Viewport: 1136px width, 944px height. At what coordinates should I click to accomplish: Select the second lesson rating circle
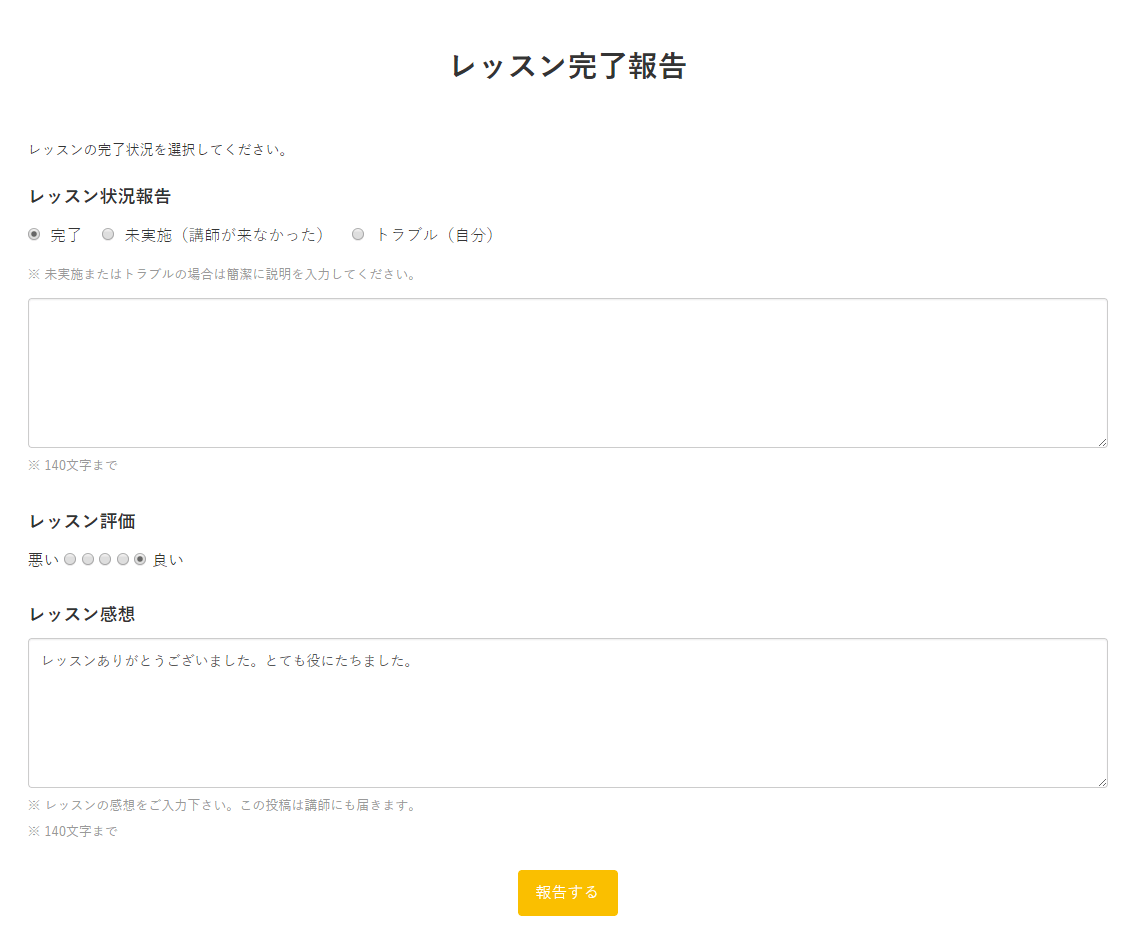(x=87, y=559)
